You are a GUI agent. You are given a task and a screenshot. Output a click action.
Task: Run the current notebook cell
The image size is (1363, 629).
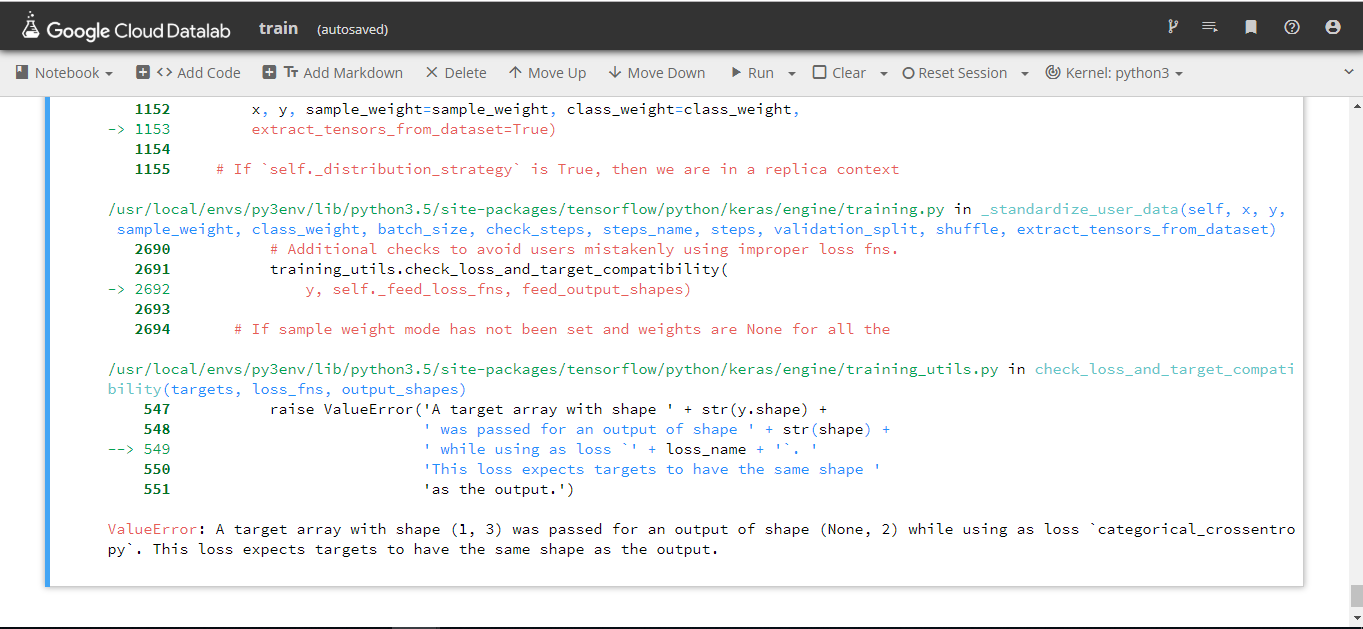pos(755,72)
